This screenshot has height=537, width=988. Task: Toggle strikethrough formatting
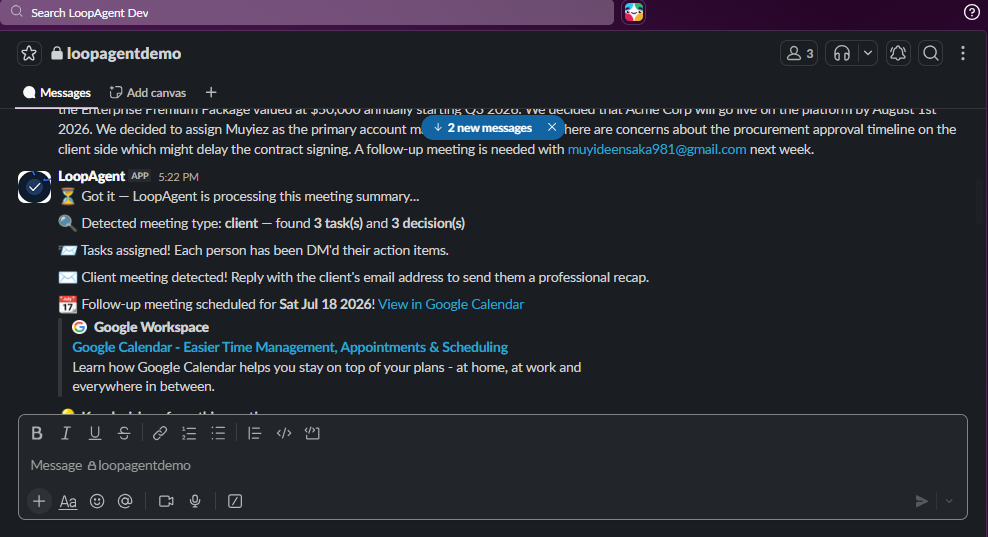pos(124,433)
